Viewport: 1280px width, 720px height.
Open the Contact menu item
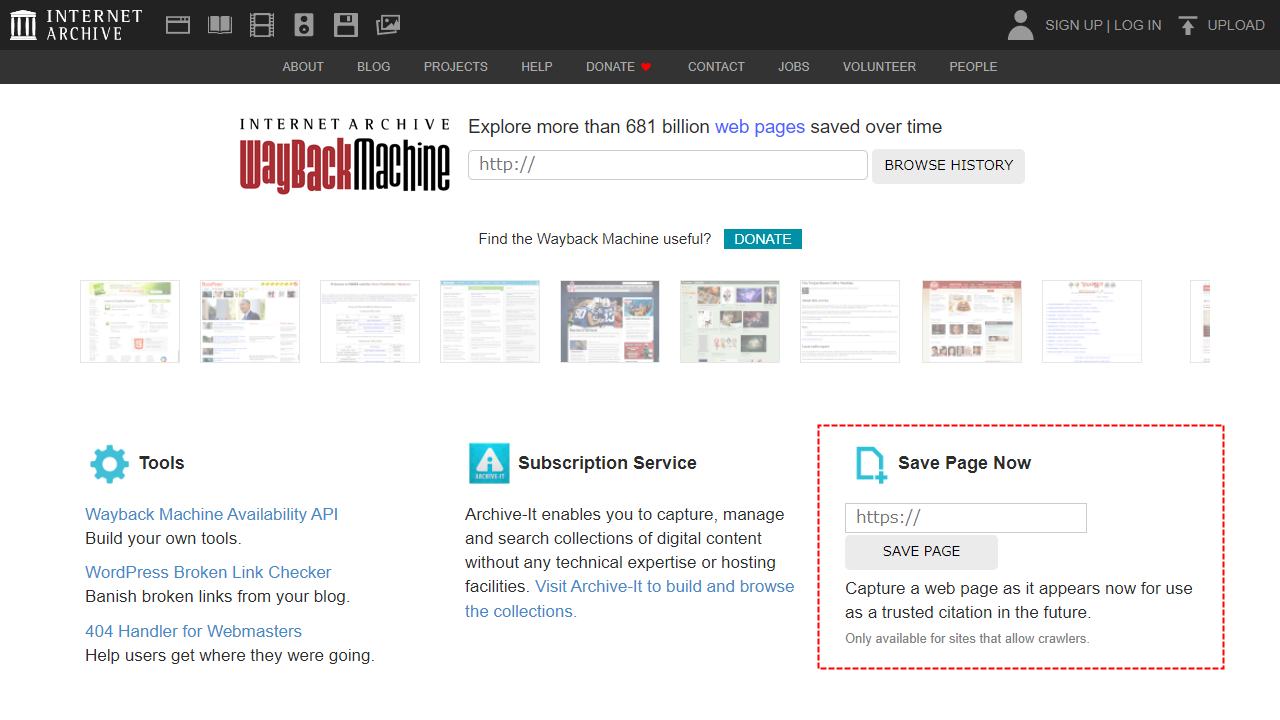coord(716,67)
